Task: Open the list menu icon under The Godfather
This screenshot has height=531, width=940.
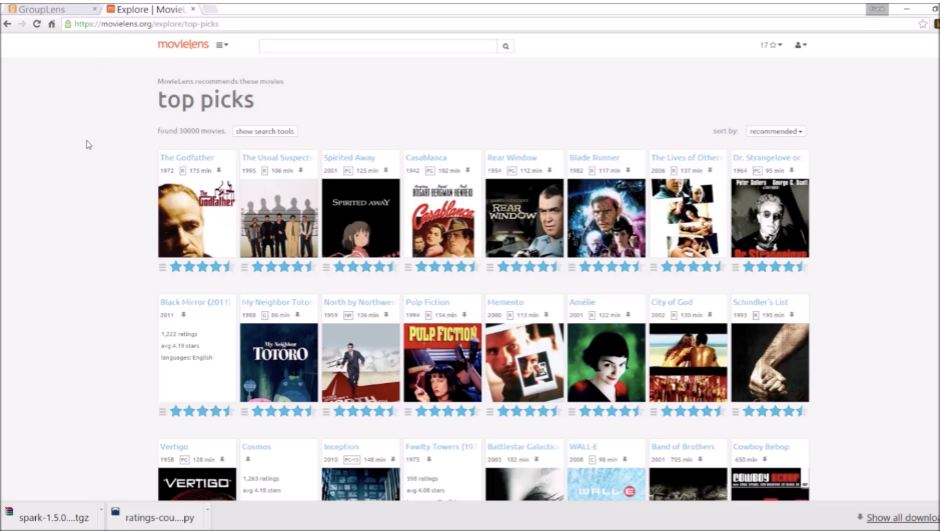Action: (162, 267)
